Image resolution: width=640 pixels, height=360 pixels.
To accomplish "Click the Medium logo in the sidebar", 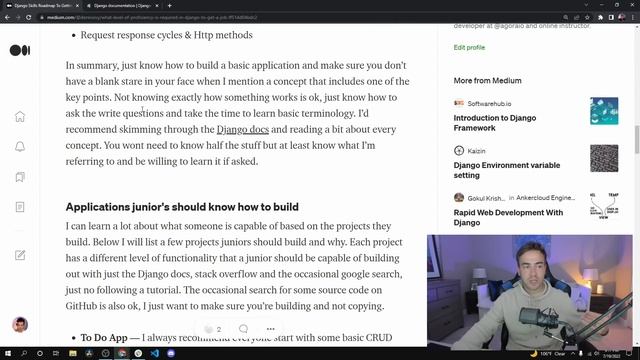I will [20, 50].
